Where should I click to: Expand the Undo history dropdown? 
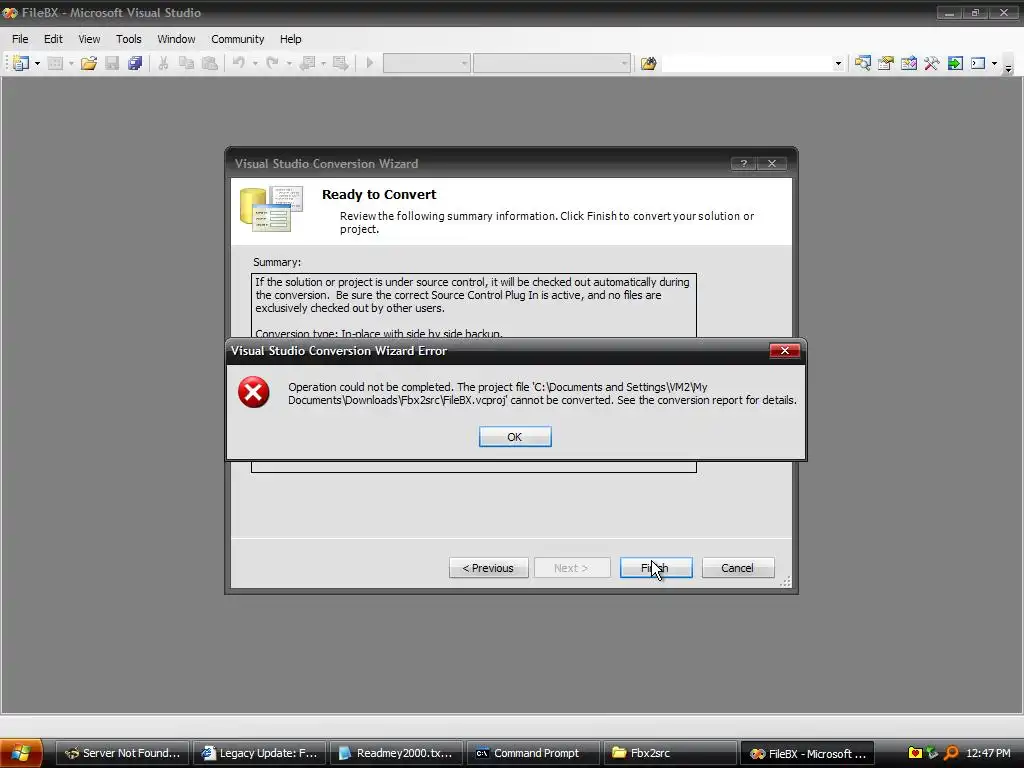click(255, 63)
